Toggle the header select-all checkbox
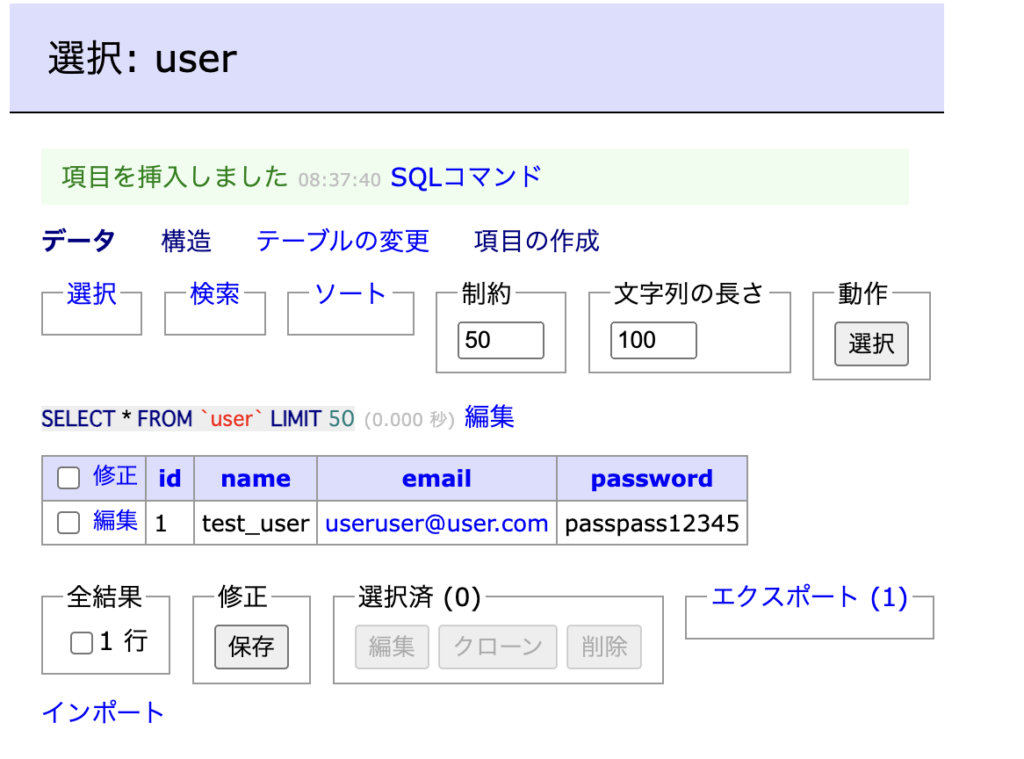Image resolution: width=1024 pixels, height=759 pixels. point(69,477)
